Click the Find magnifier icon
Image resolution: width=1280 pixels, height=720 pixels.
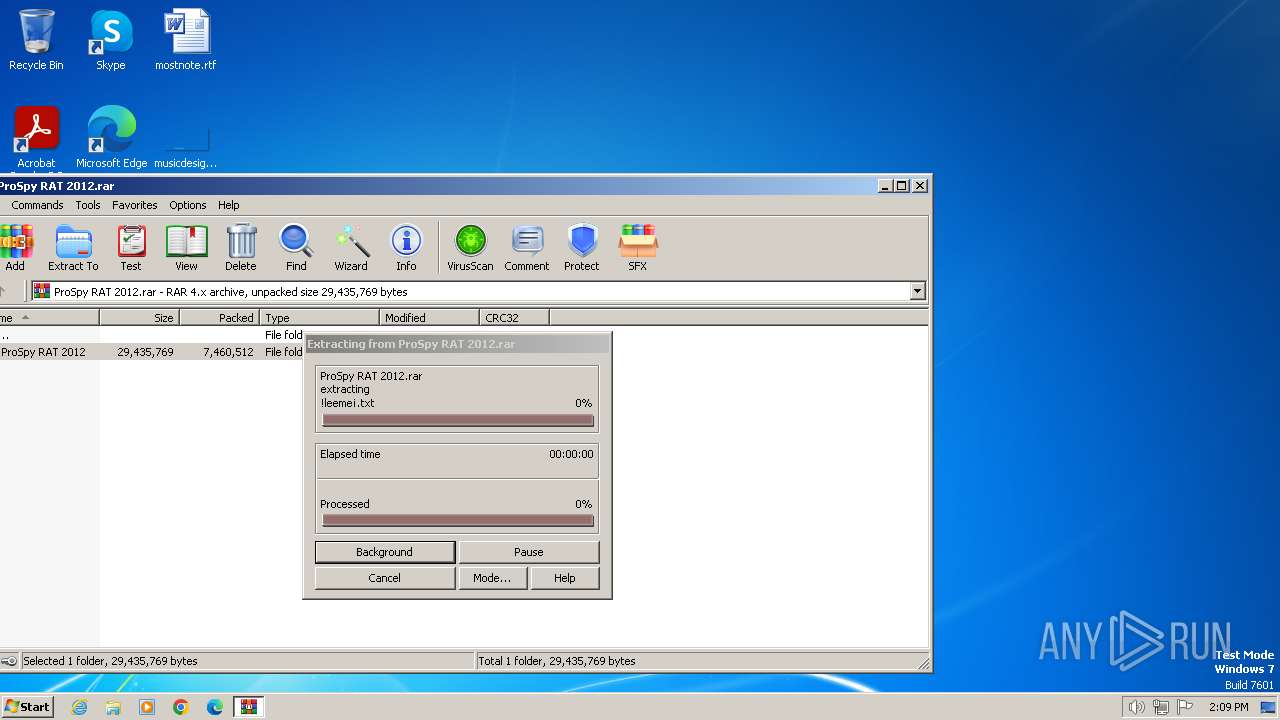(296, 247)
